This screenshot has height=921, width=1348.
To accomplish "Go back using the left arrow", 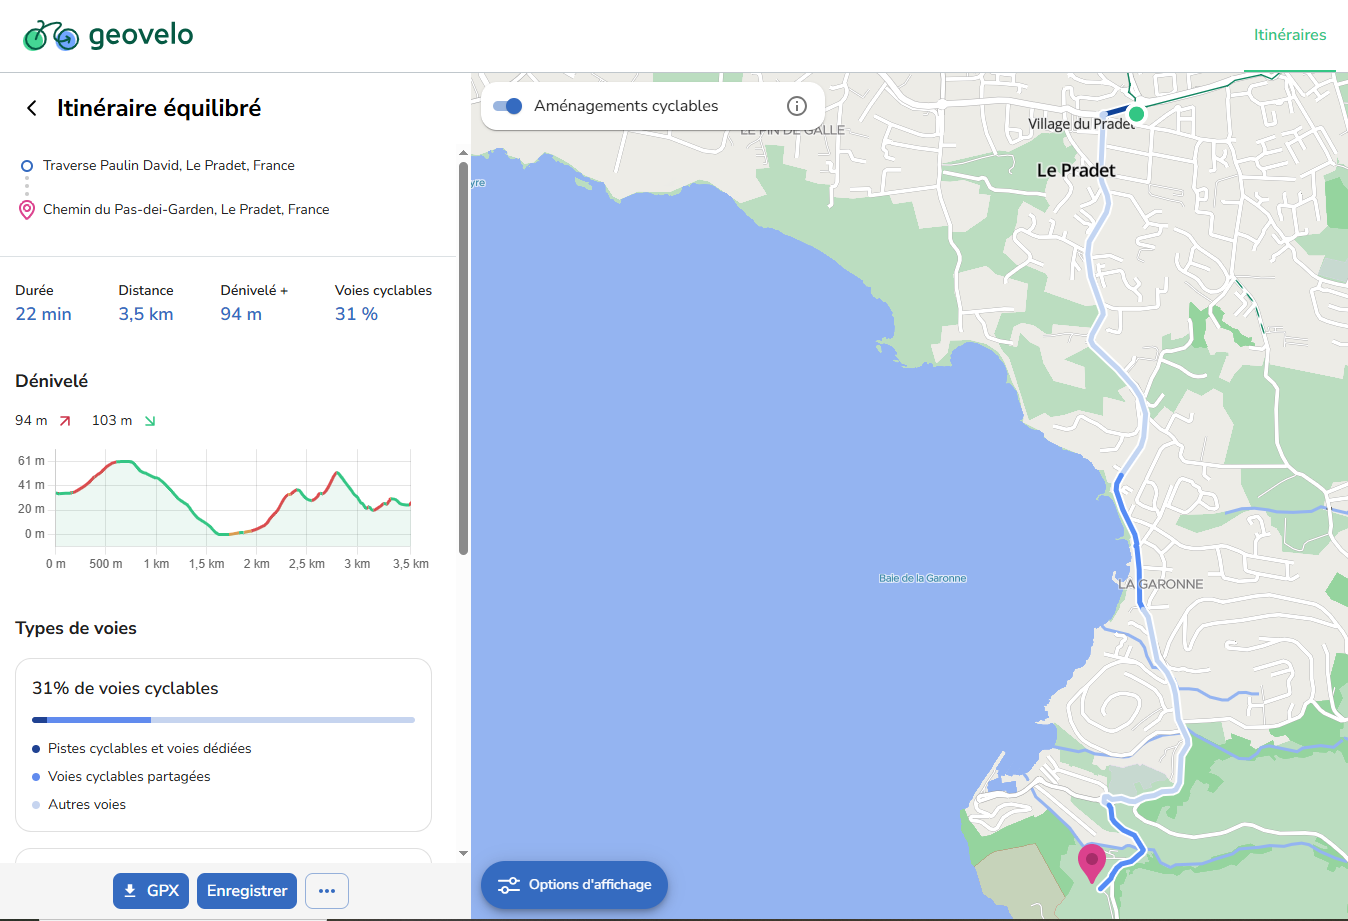I will coord(32,108).
